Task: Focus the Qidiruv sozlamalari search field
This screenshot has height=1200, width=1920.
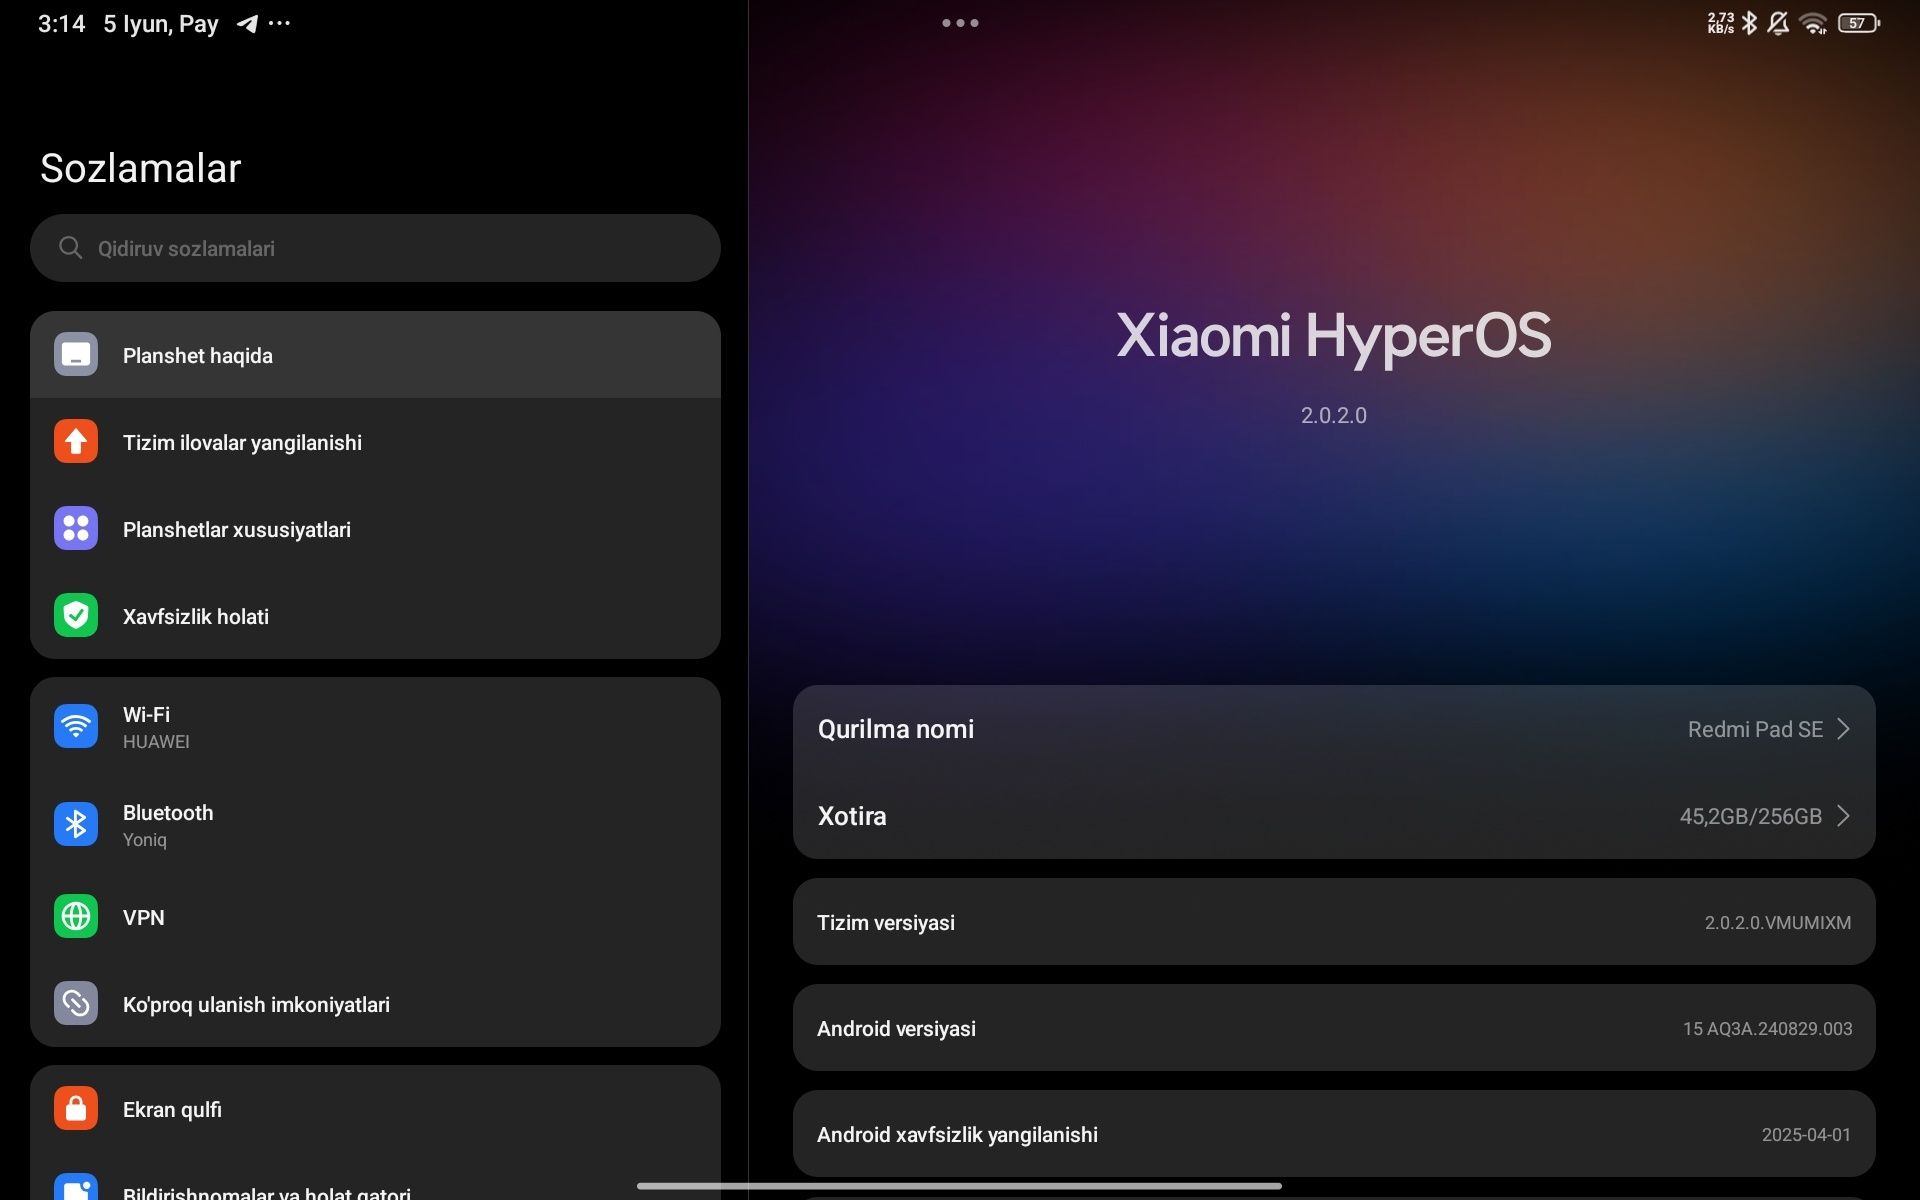Action: 375,248
